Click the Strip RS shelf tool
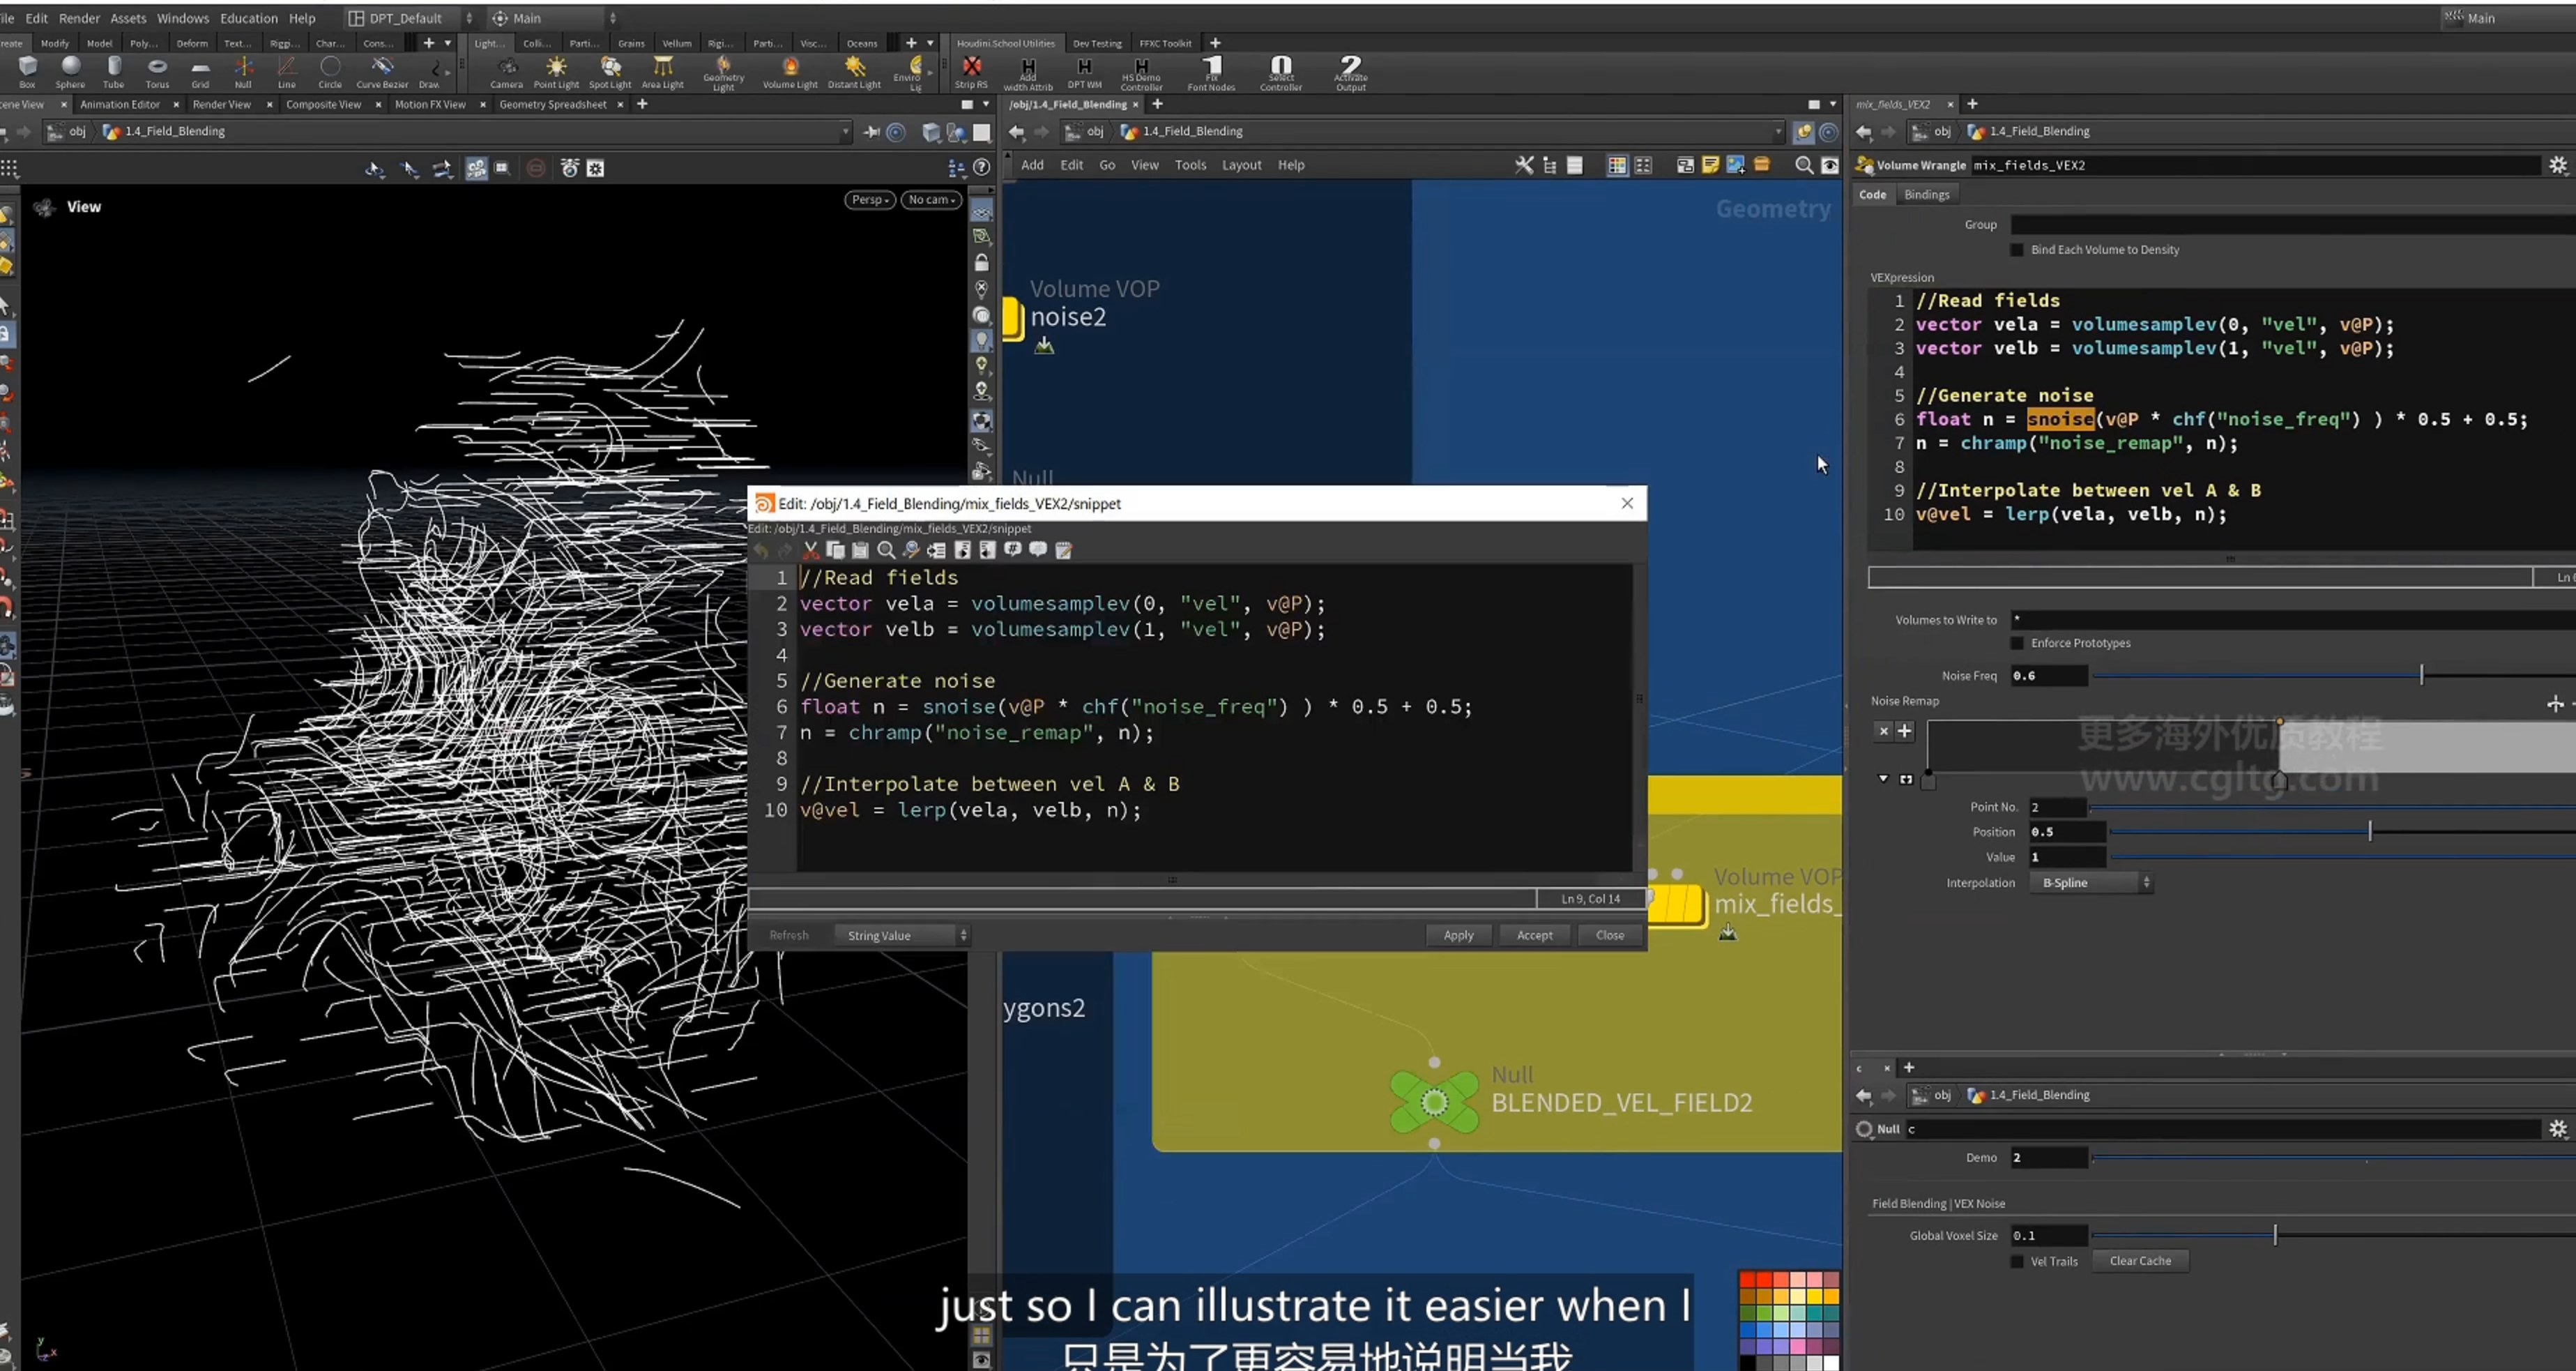2576x1371 pixels. [971, 71]
